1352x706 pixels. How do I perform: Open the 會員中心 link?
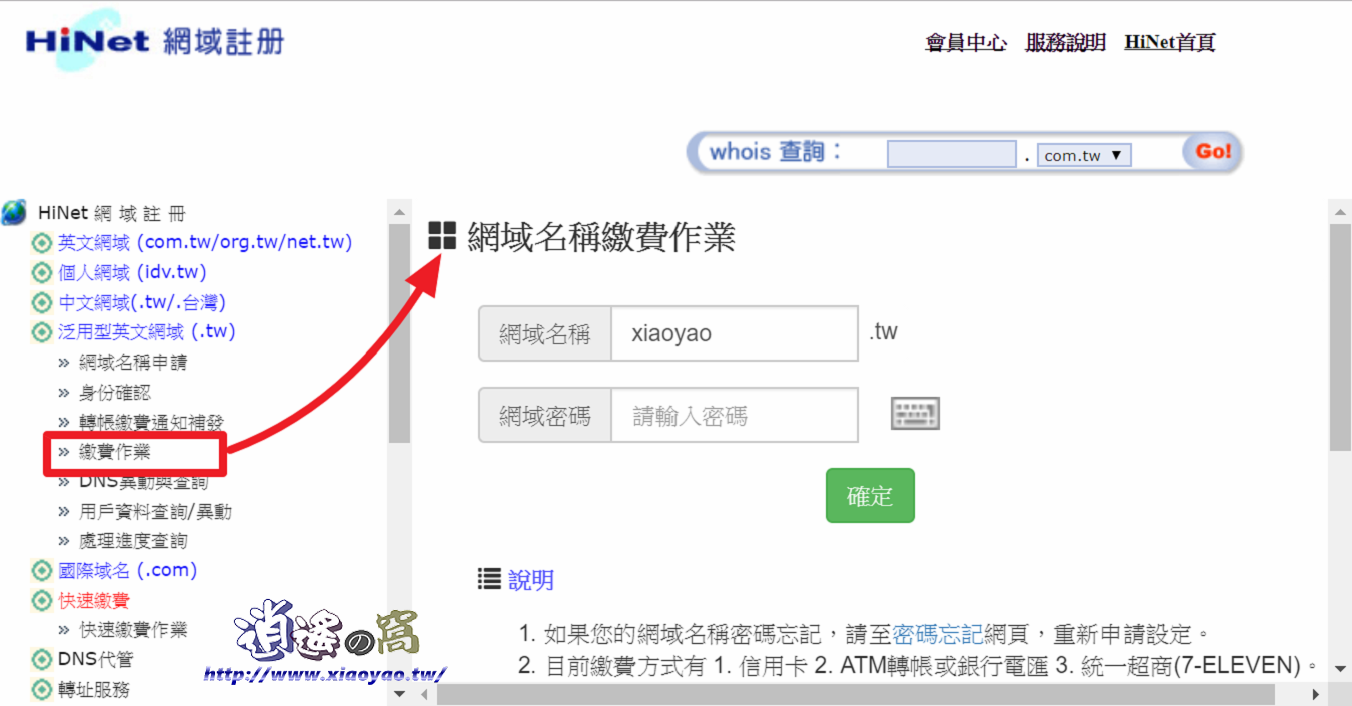966,42
